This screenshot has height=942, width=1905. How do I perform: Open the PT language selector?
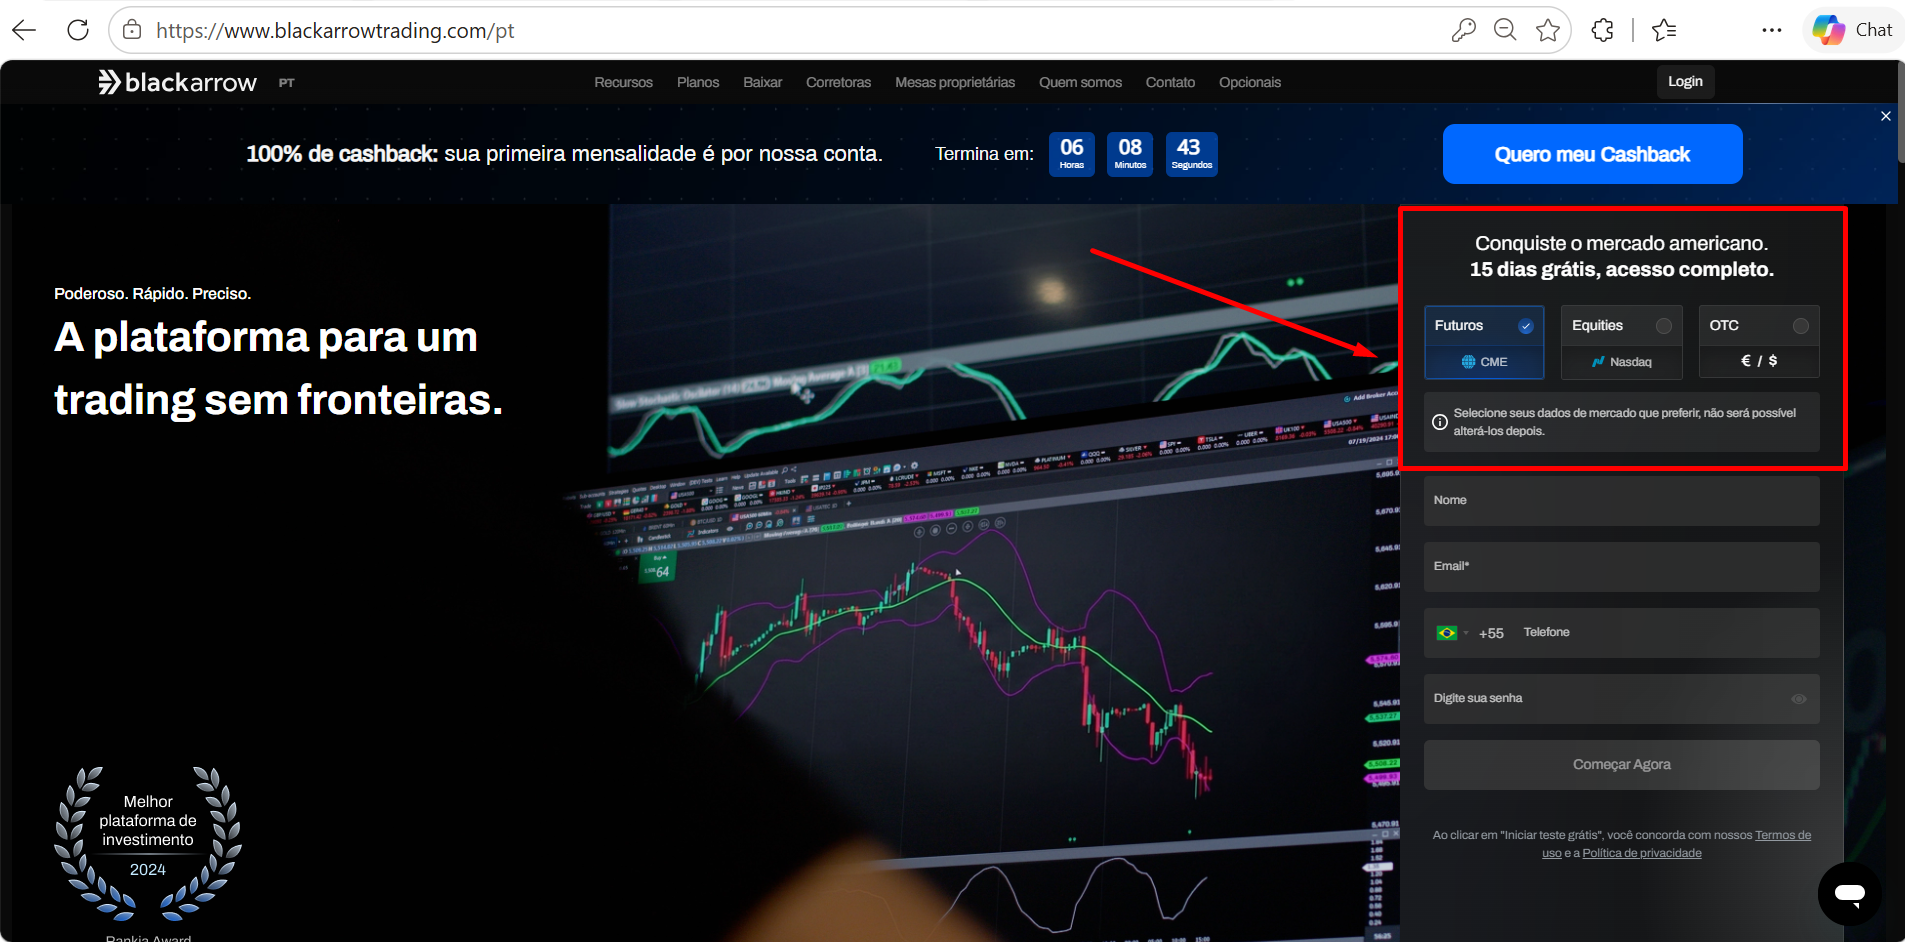coord(287,83)
